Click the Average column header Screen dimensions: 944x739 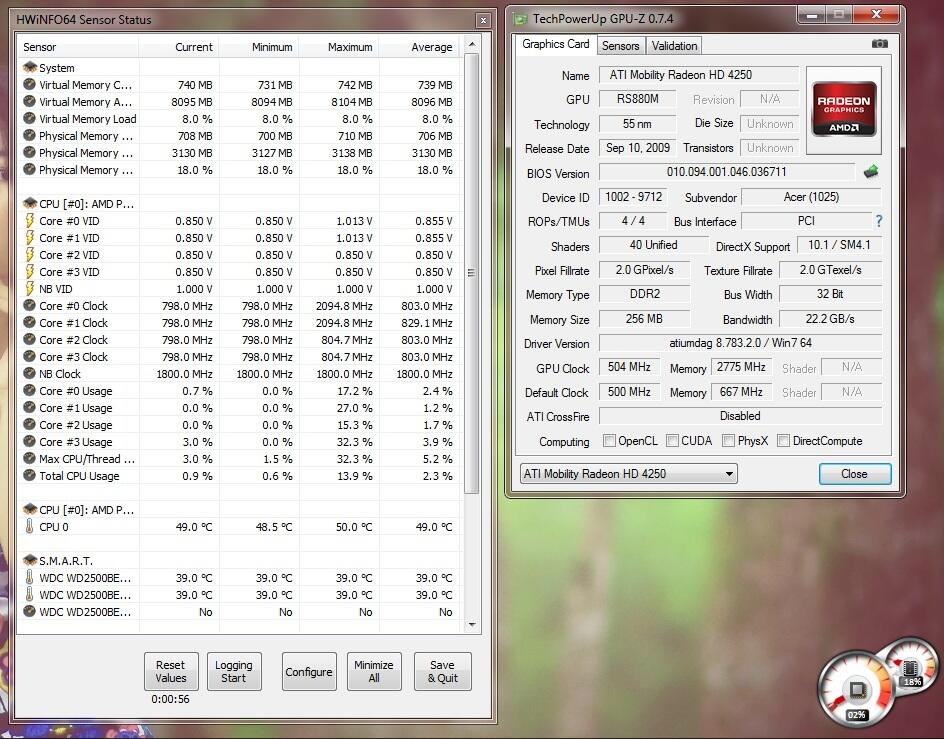419,47
